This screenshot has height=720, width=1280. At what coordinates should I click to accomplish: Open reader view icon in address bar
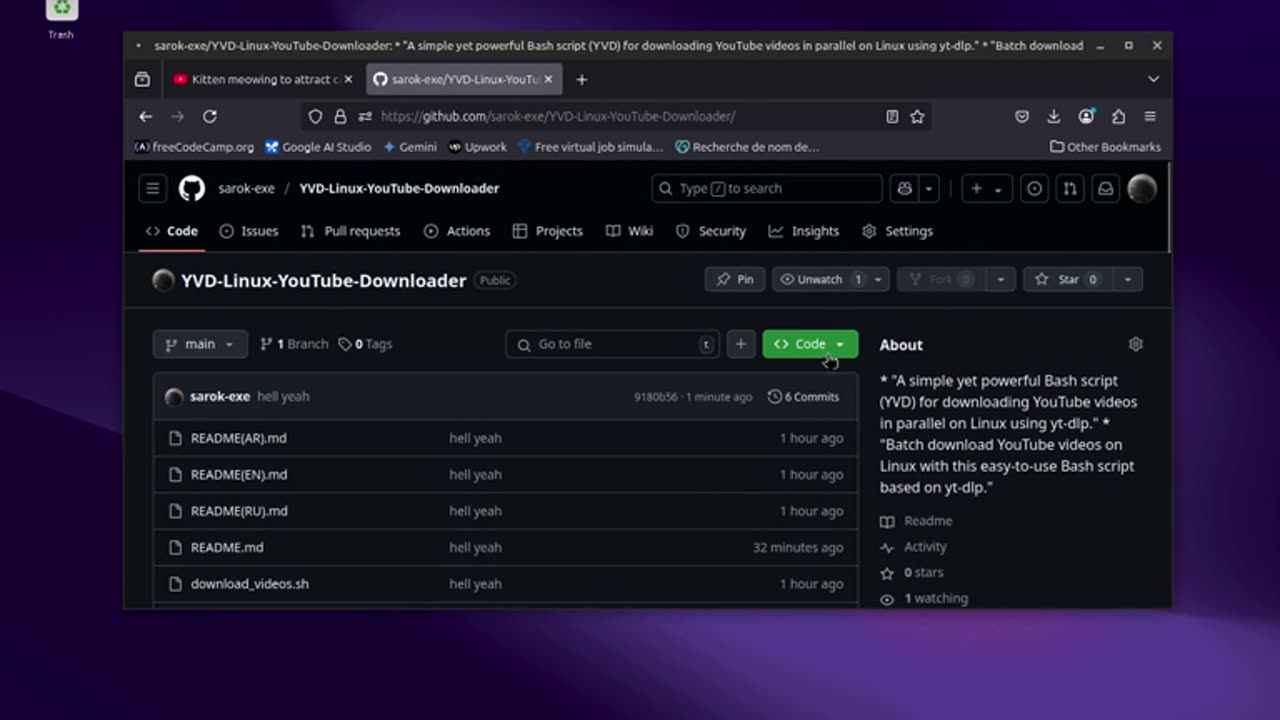point(892,116)
